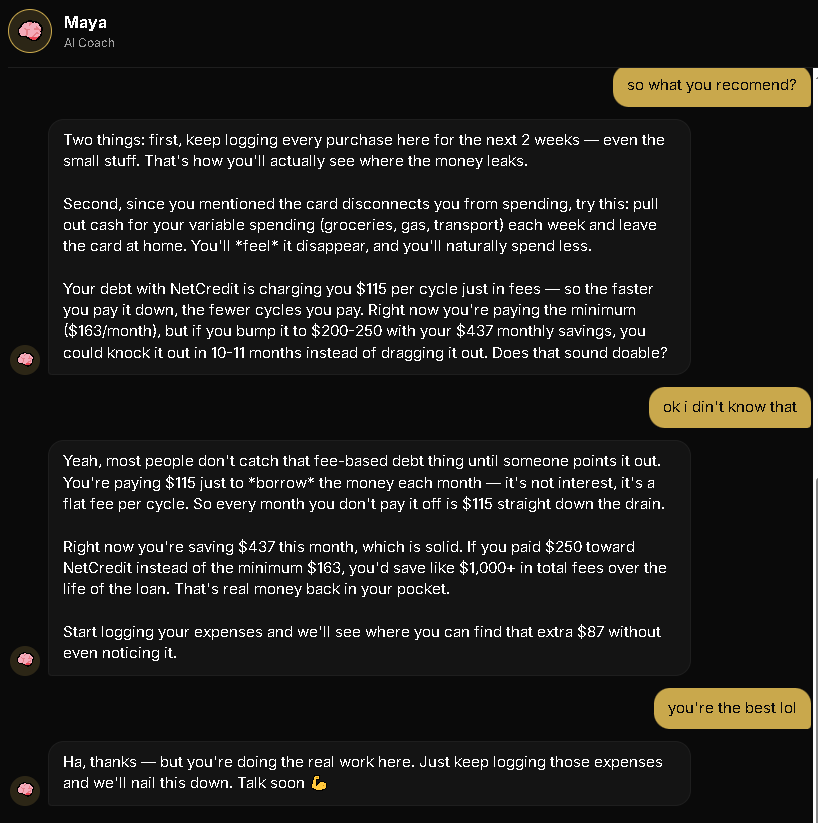Select the 'so what you recomend?' message bubble
Viewport: 818px width, 823px height.
(x=711, y=86)
